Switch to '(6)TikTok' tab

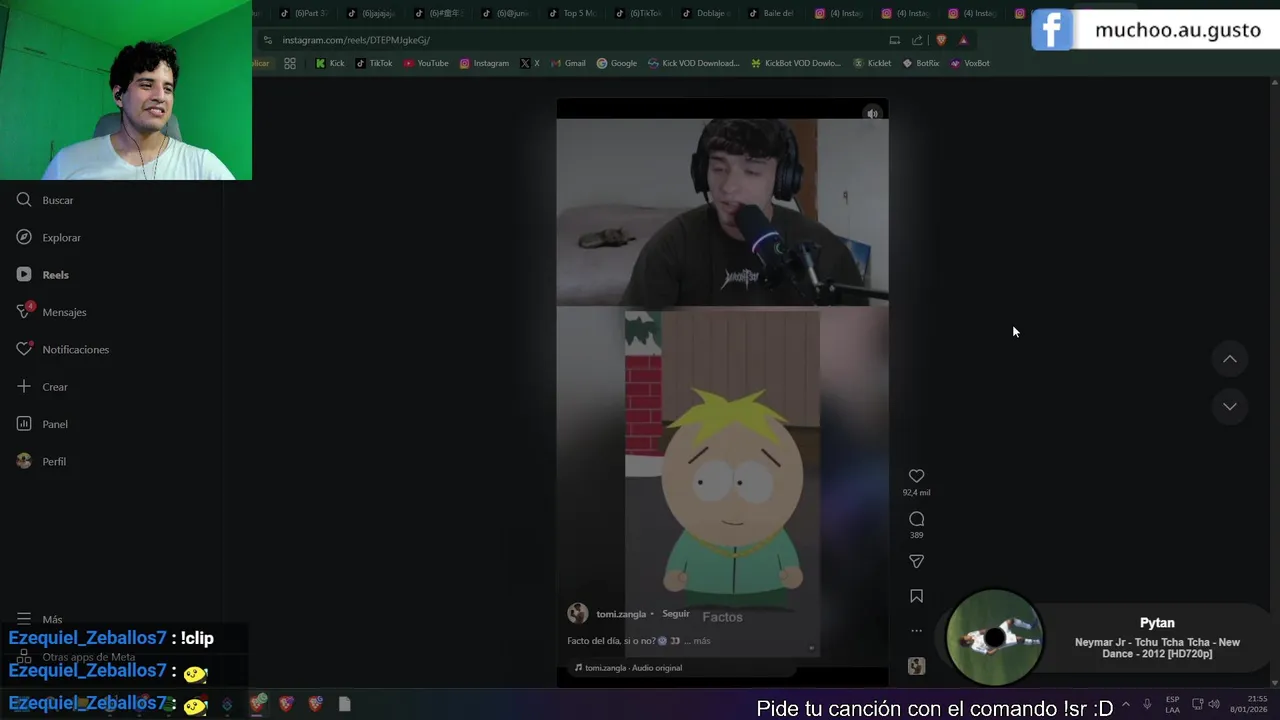click(x=639, y=14)
